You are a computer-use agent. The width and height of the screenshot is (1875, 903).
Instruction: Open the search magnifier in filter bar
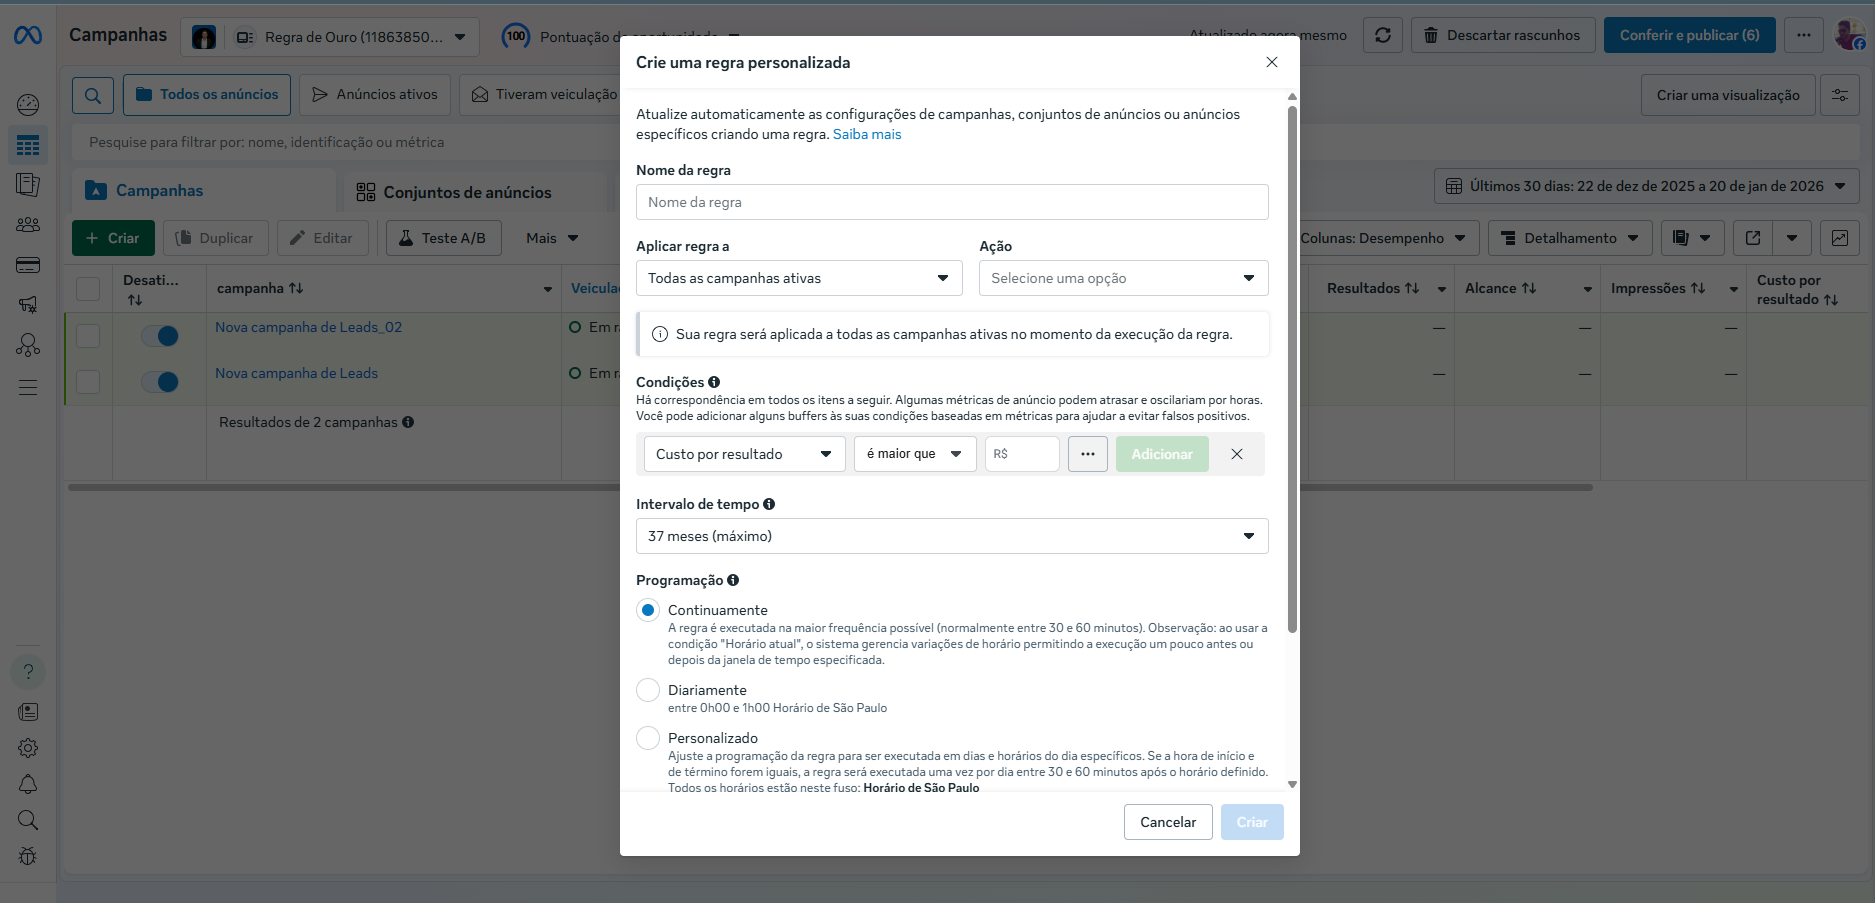[x=92, y=95]
